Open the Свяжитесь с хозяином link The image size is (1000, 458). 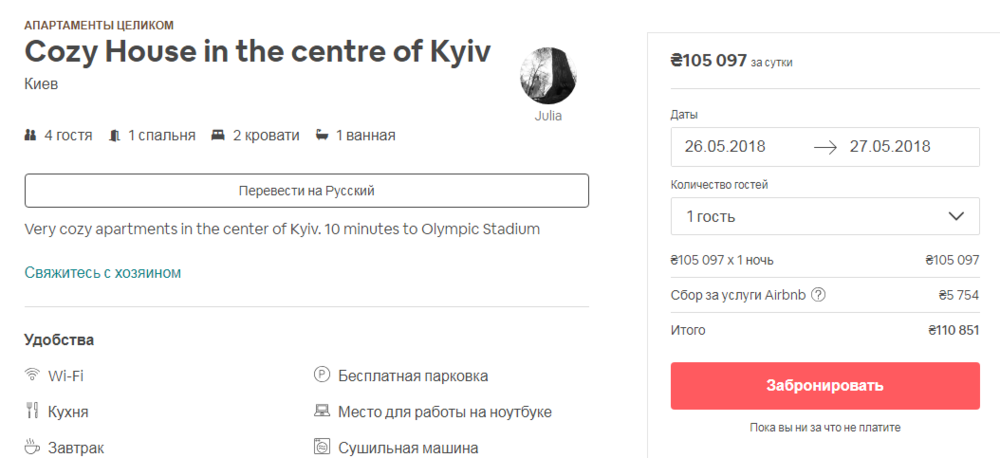[102, 272]
